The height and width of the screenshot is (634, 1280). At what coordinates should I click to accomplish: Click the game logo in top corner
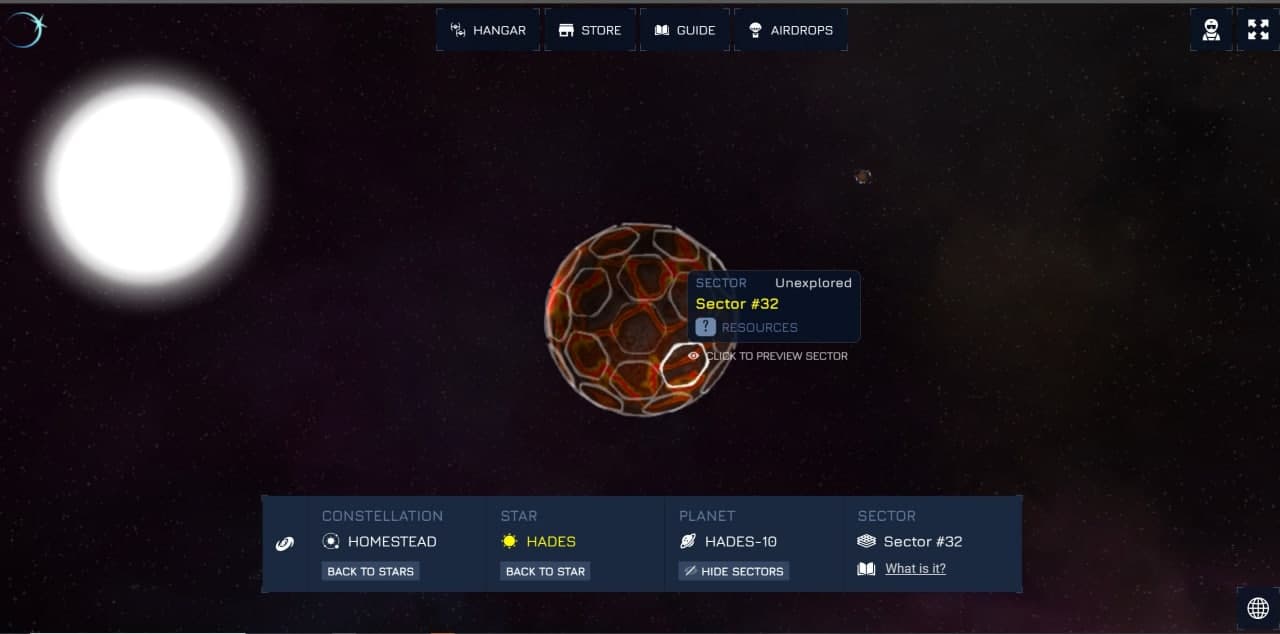tap(24, 29)
